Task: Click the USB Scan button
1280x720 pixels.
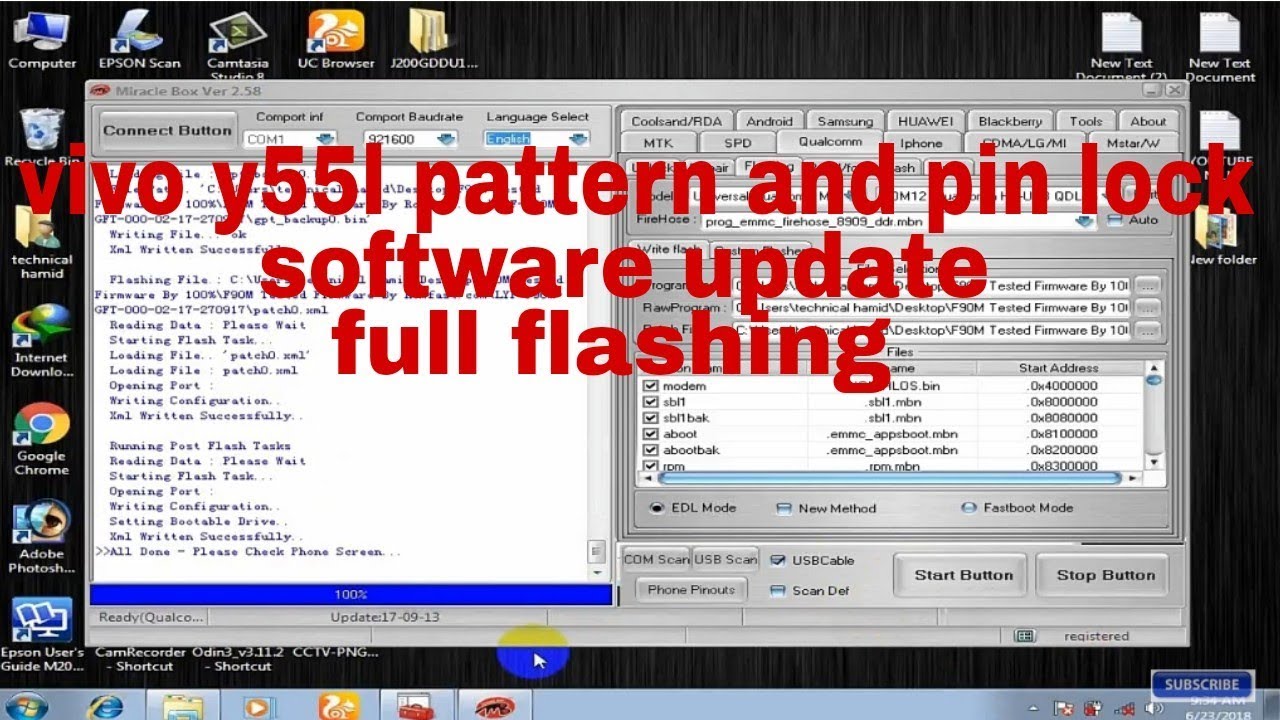Action: 726,559
